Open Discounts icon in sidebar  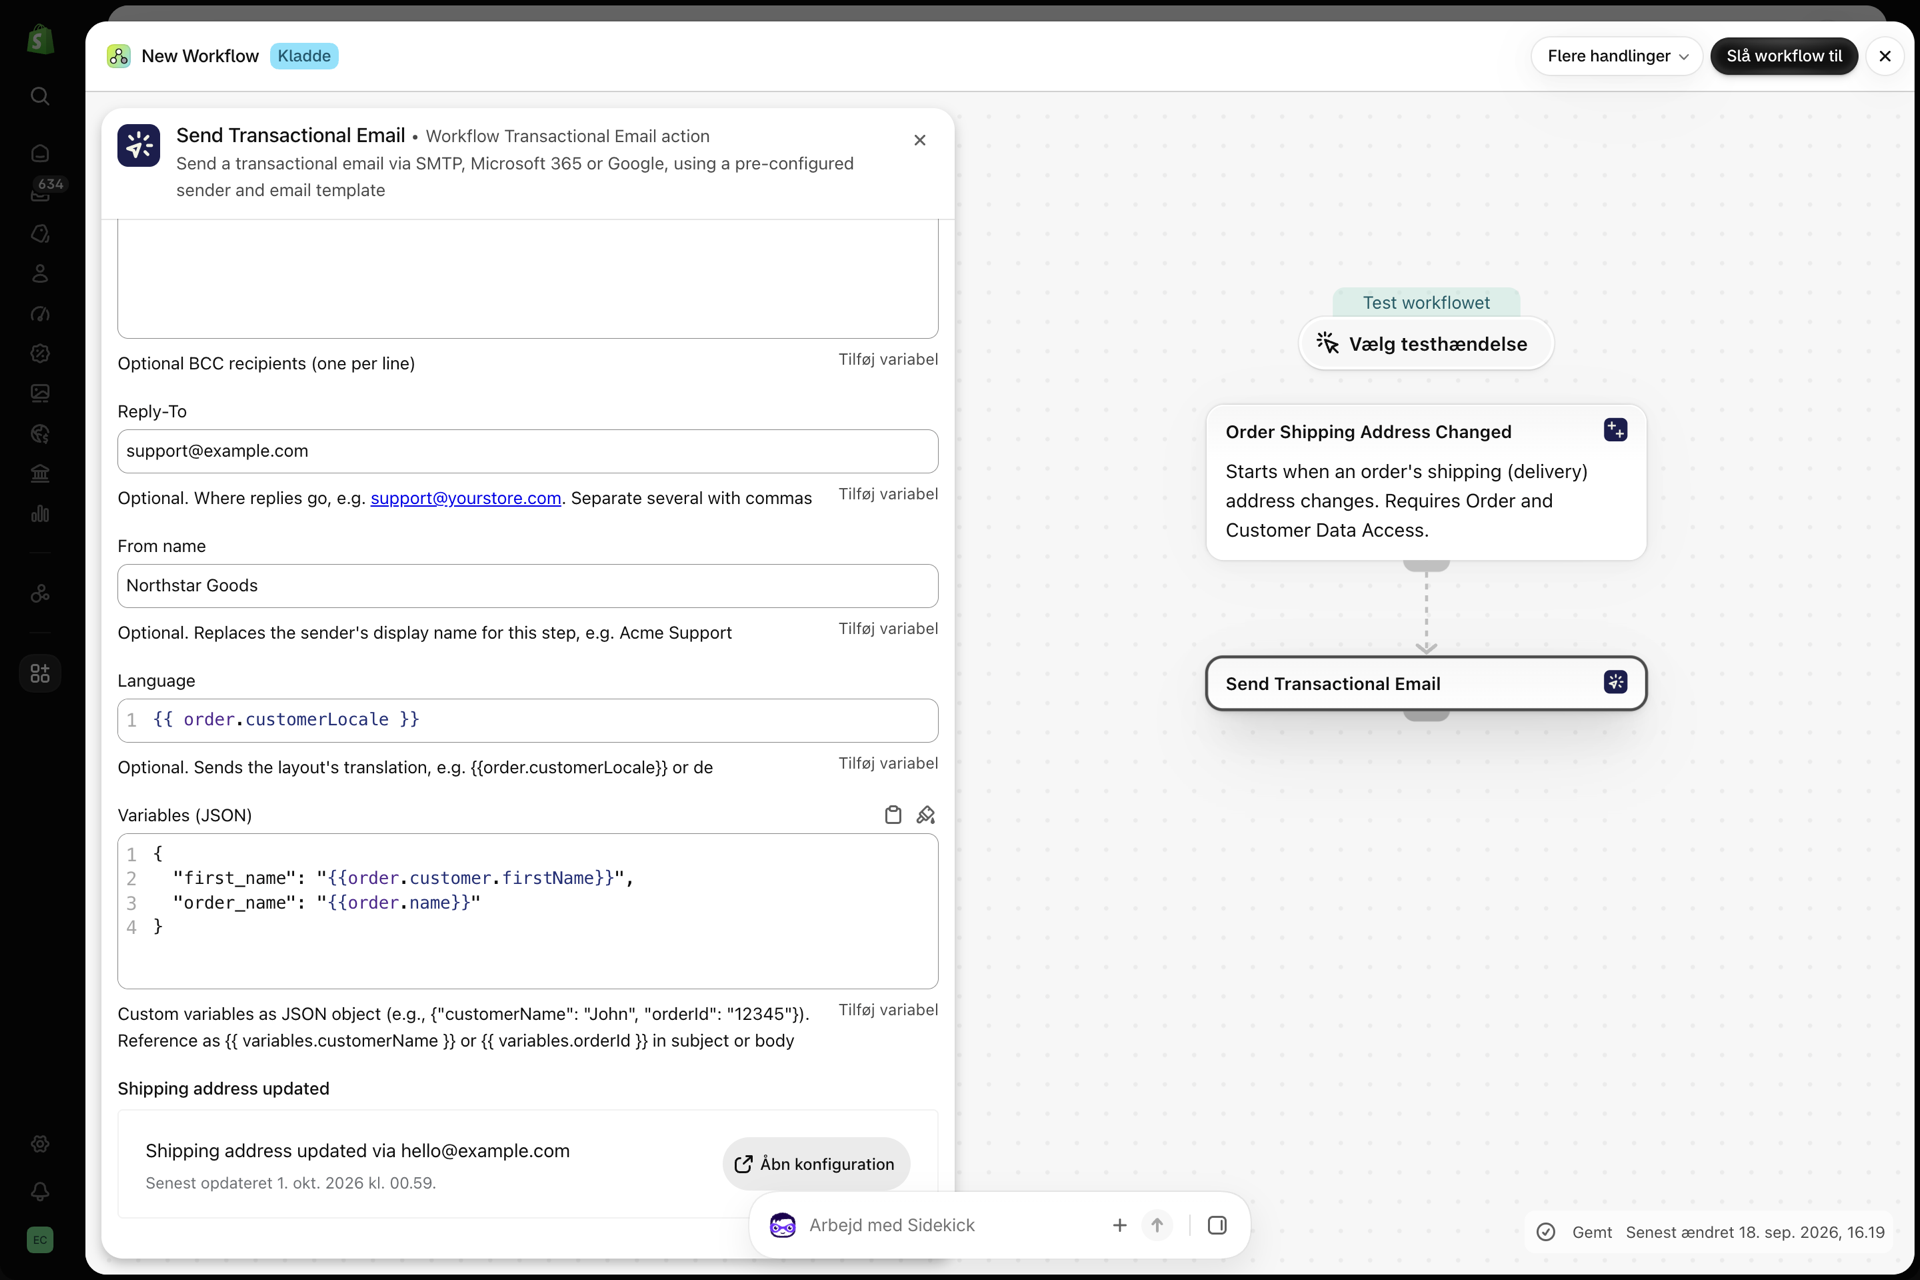point(40,353)
